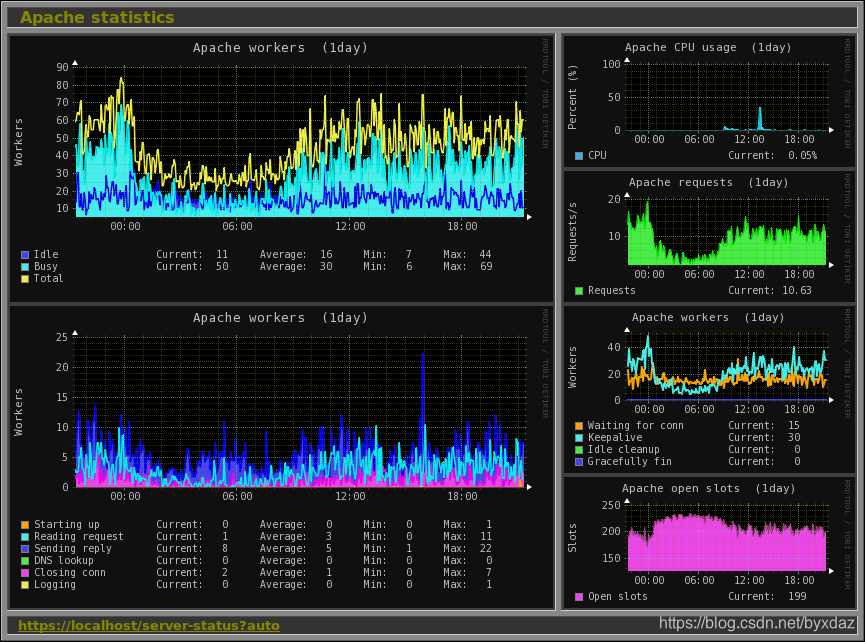
Task: Click the Reading request legend swatch
Action: click(25, 537)
